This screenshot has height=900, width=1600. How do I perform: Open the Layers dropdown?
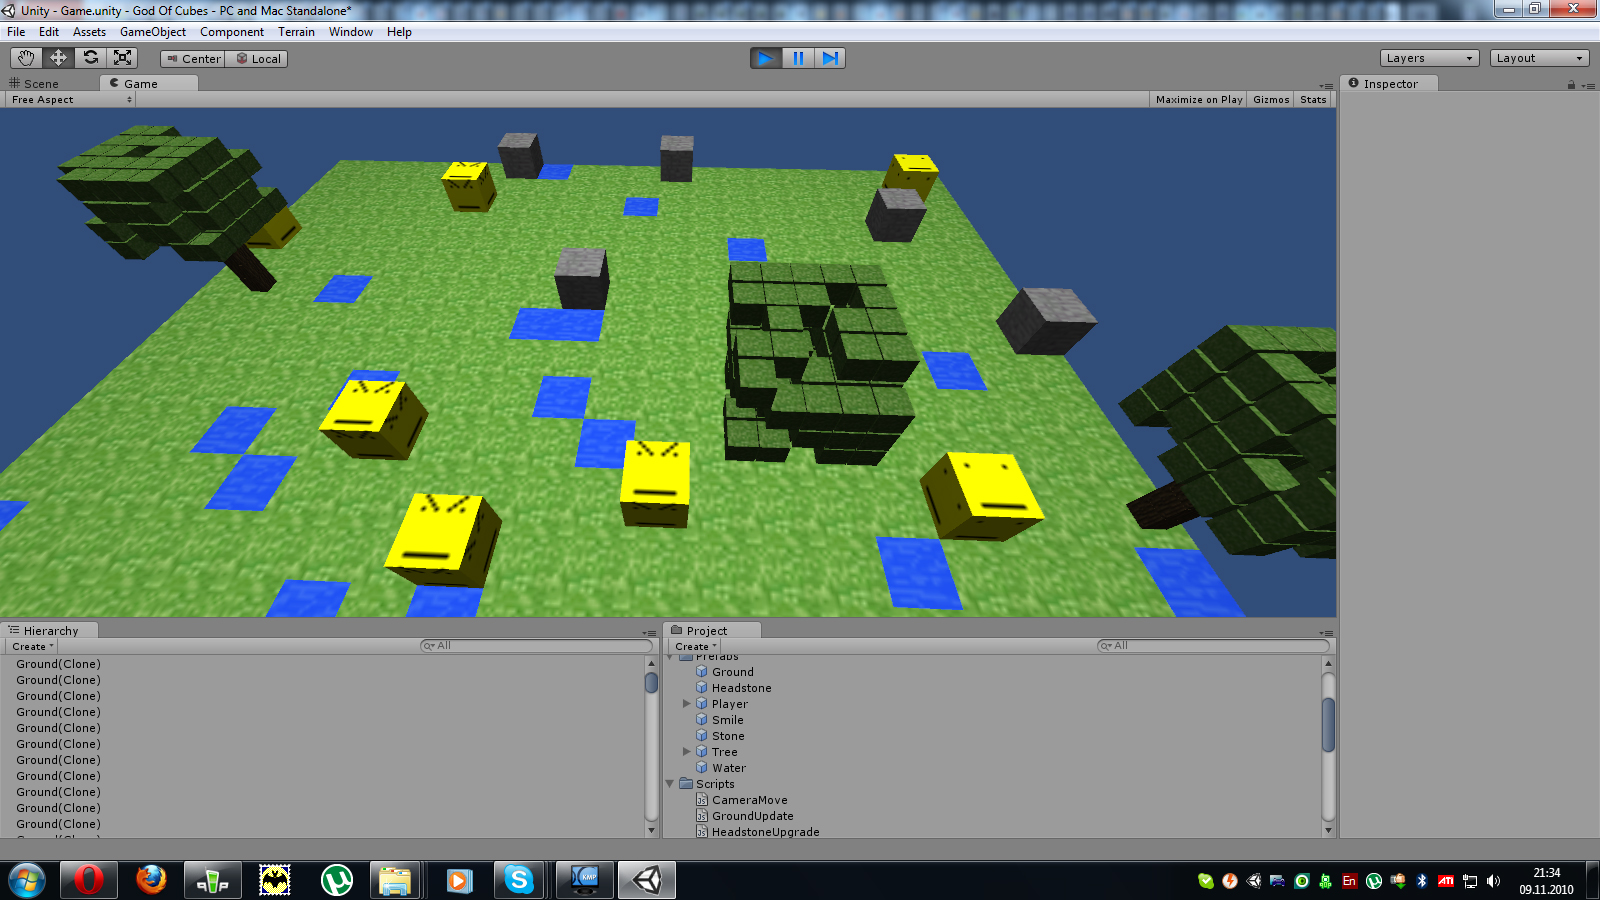(1429, 58)
